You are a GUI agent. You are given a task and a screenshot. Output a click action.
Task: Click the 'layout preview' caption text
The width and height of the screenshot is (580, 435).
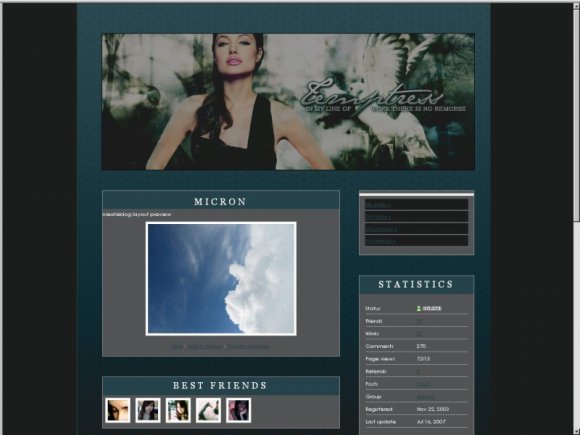[152, 214]
